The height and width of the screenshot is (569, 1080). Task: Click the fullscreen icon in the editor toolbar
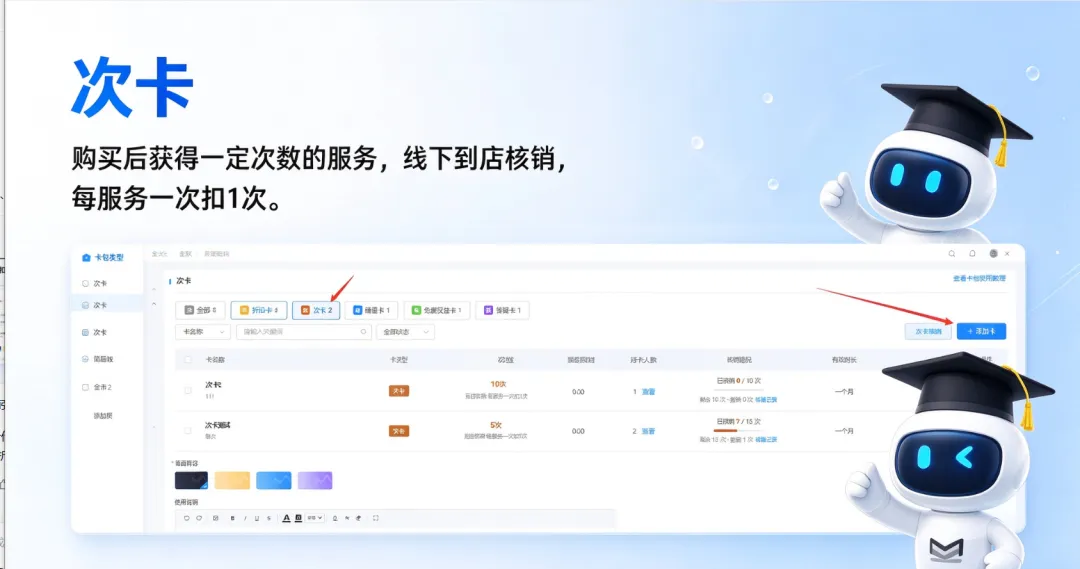(x=375, y=518)
